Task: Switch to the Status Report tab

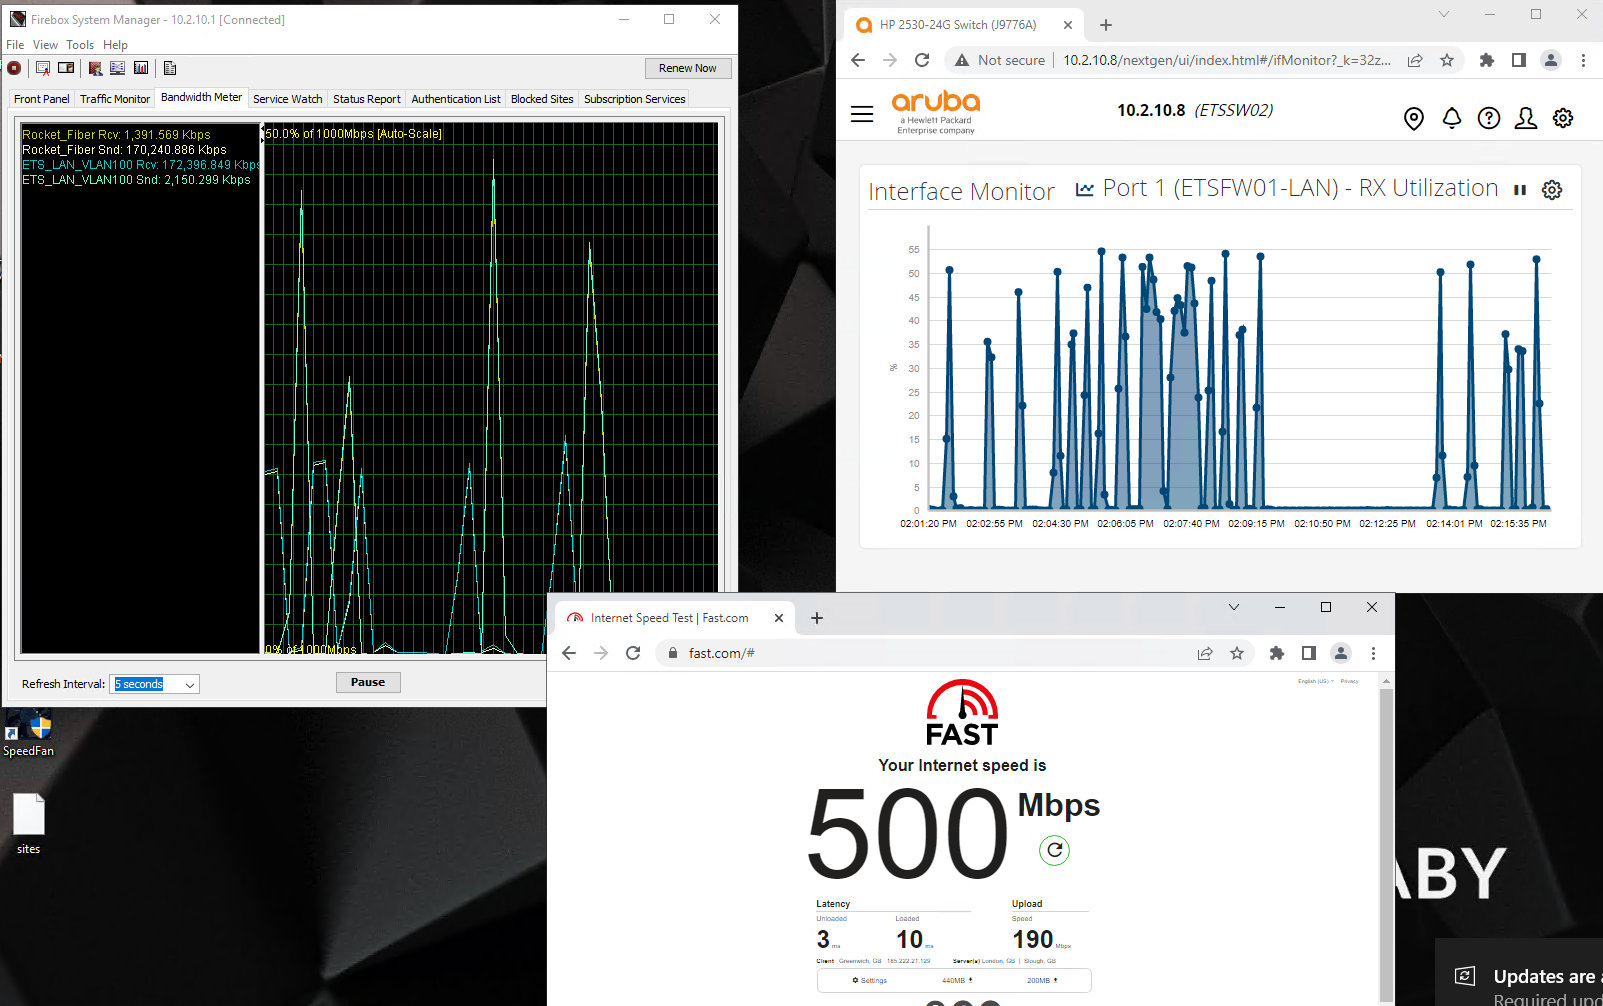Action: [367, 99]
